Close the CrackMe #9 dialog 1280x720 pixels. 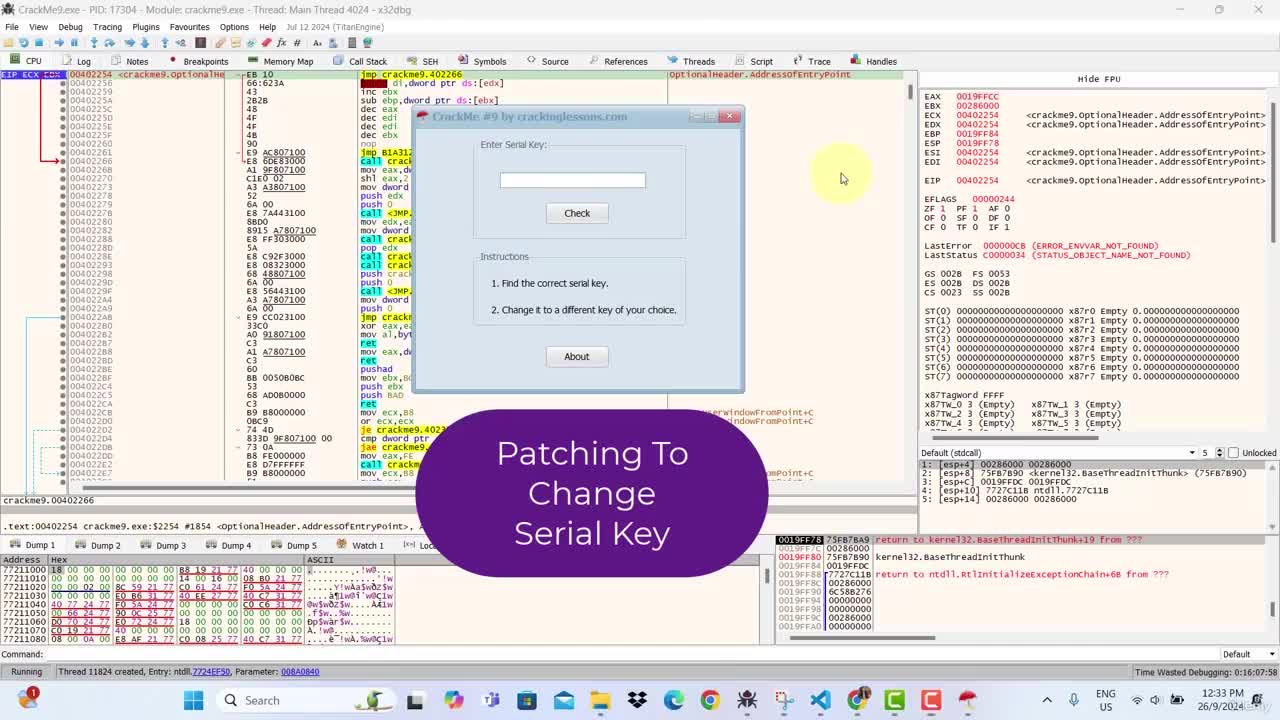pyautogui.click(x=730, y=116)
